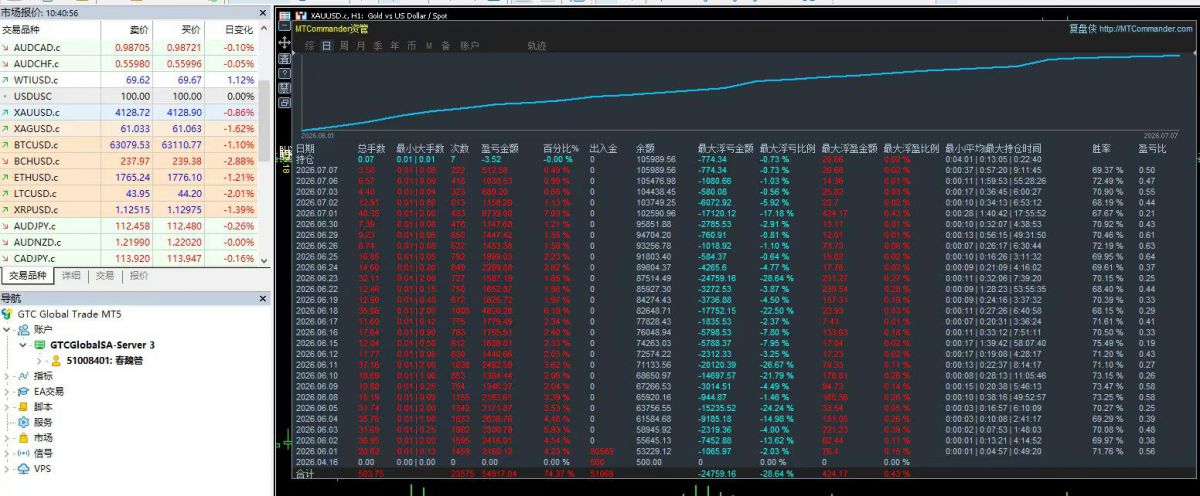The width and height of the screenshot is (1200, 496).
Task: Switch to the 详细 tab in Market Watch
Action: click(70, 275)
